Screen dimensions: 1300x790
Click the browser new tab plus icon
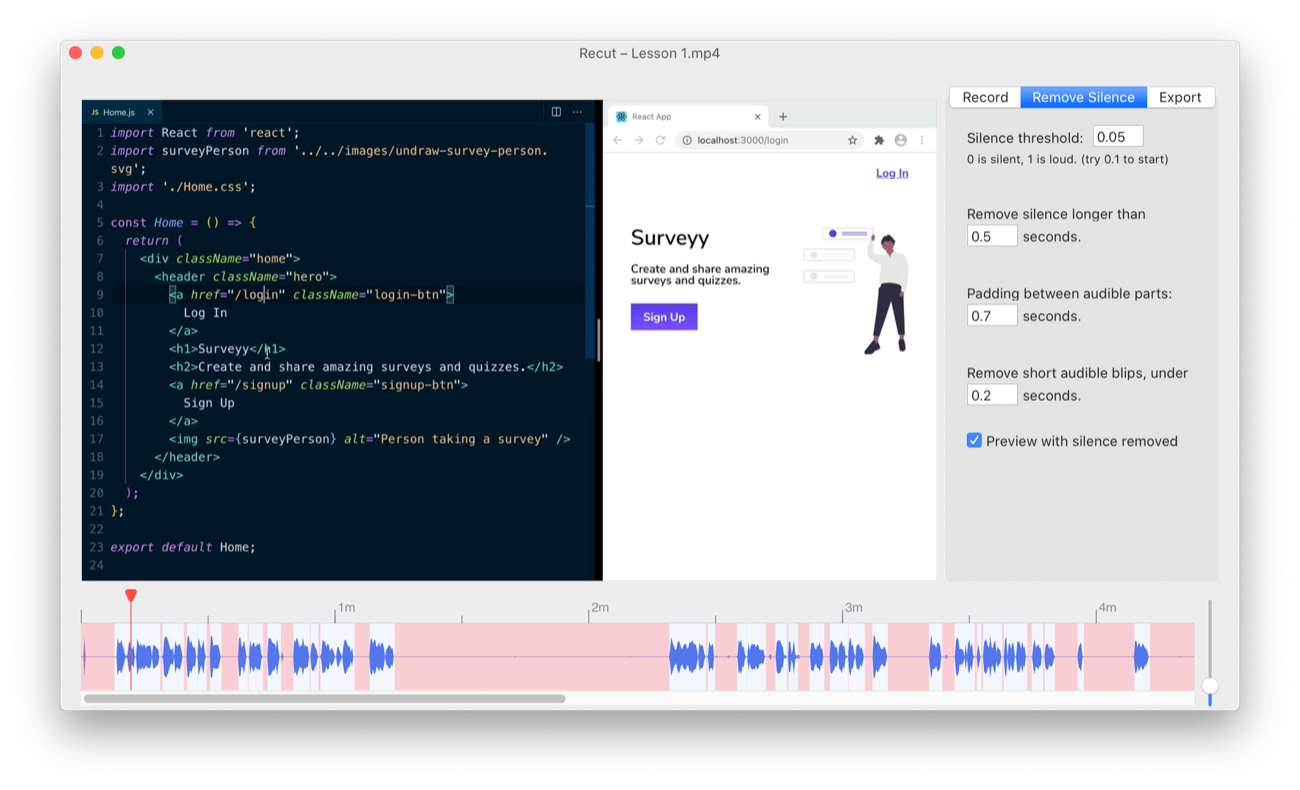783,117
